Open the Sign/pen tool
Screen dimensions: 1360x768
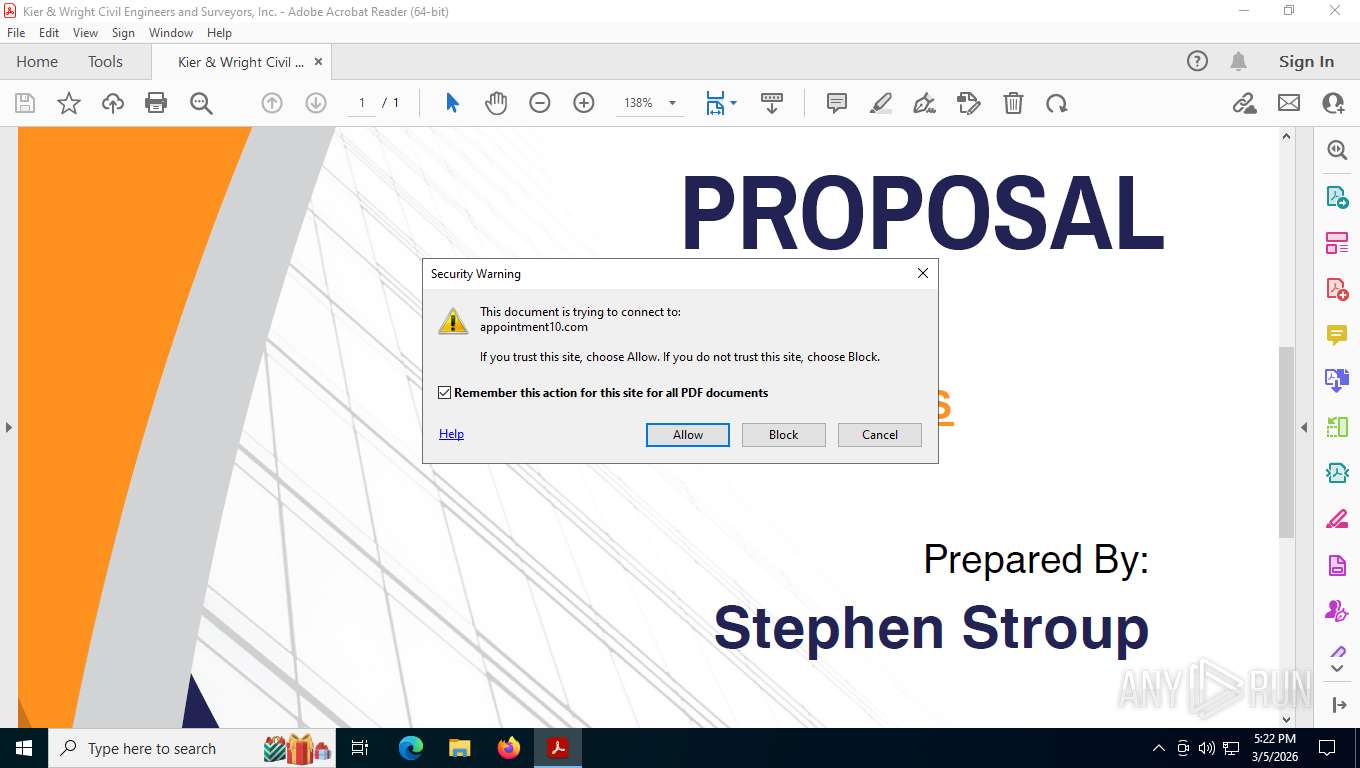click(925, 103)
